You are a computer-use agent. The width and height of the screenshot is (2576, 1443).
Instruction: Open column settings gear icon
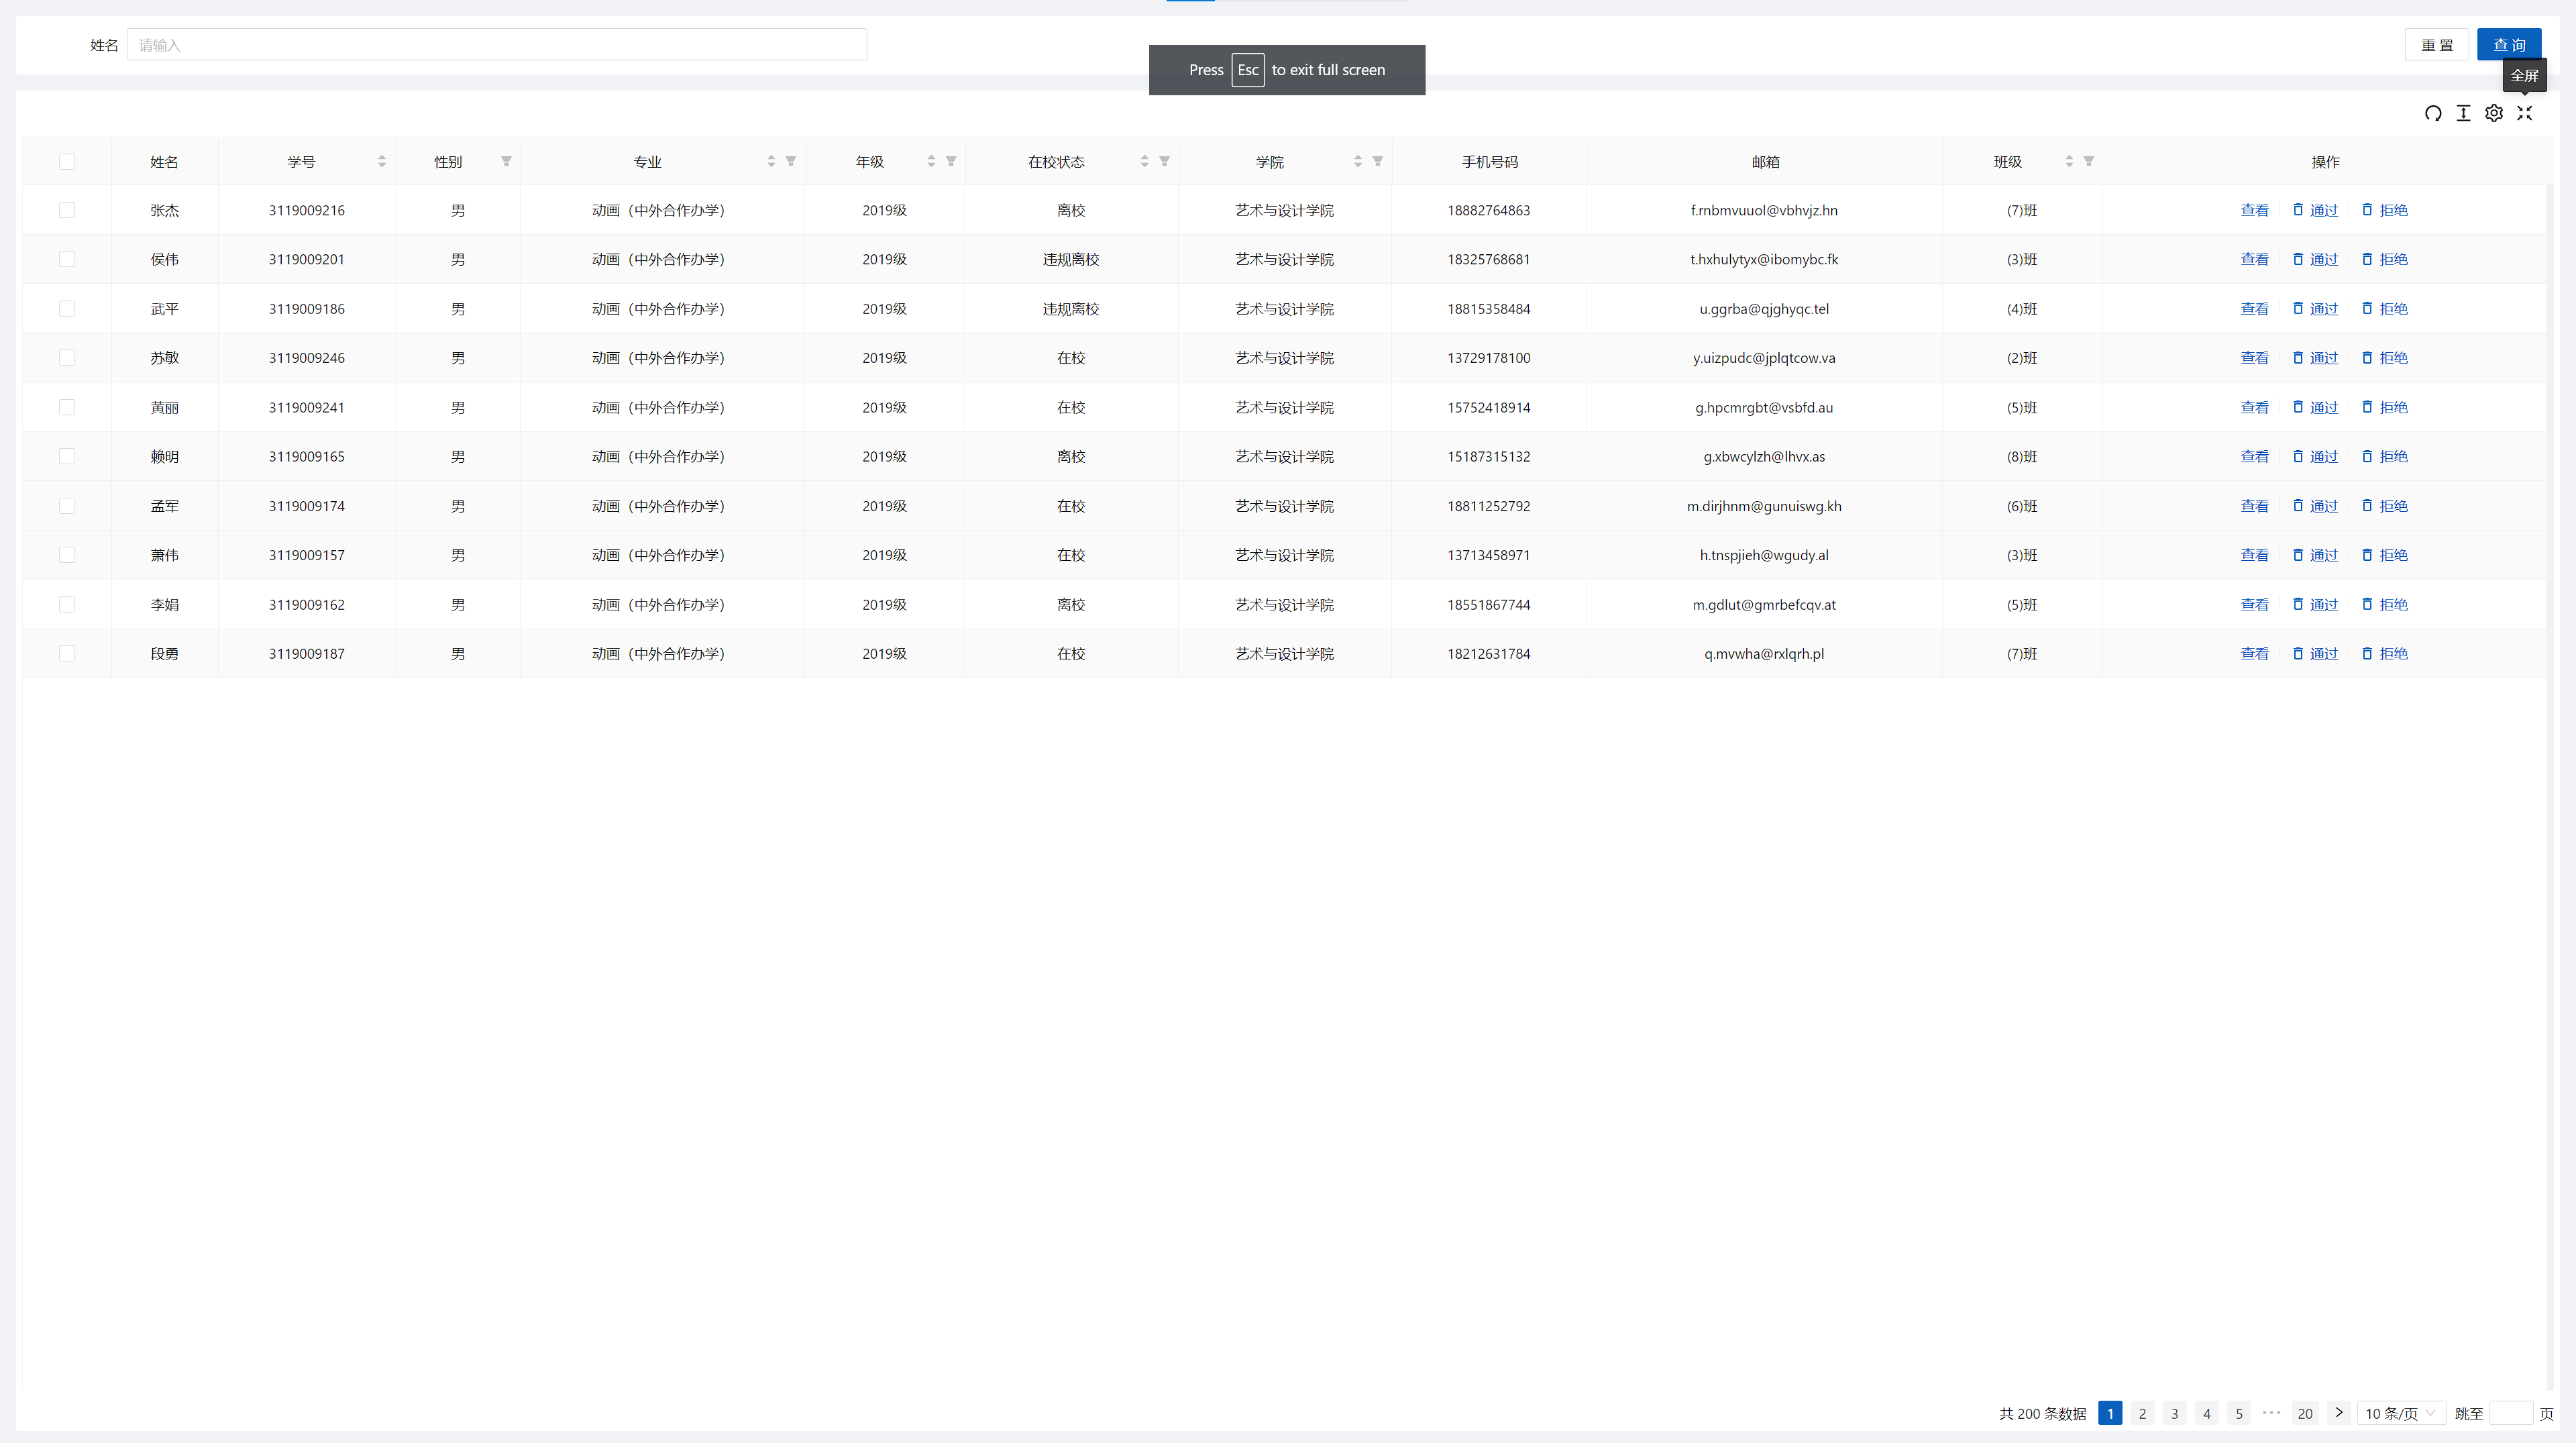(x=2494, y=113)
